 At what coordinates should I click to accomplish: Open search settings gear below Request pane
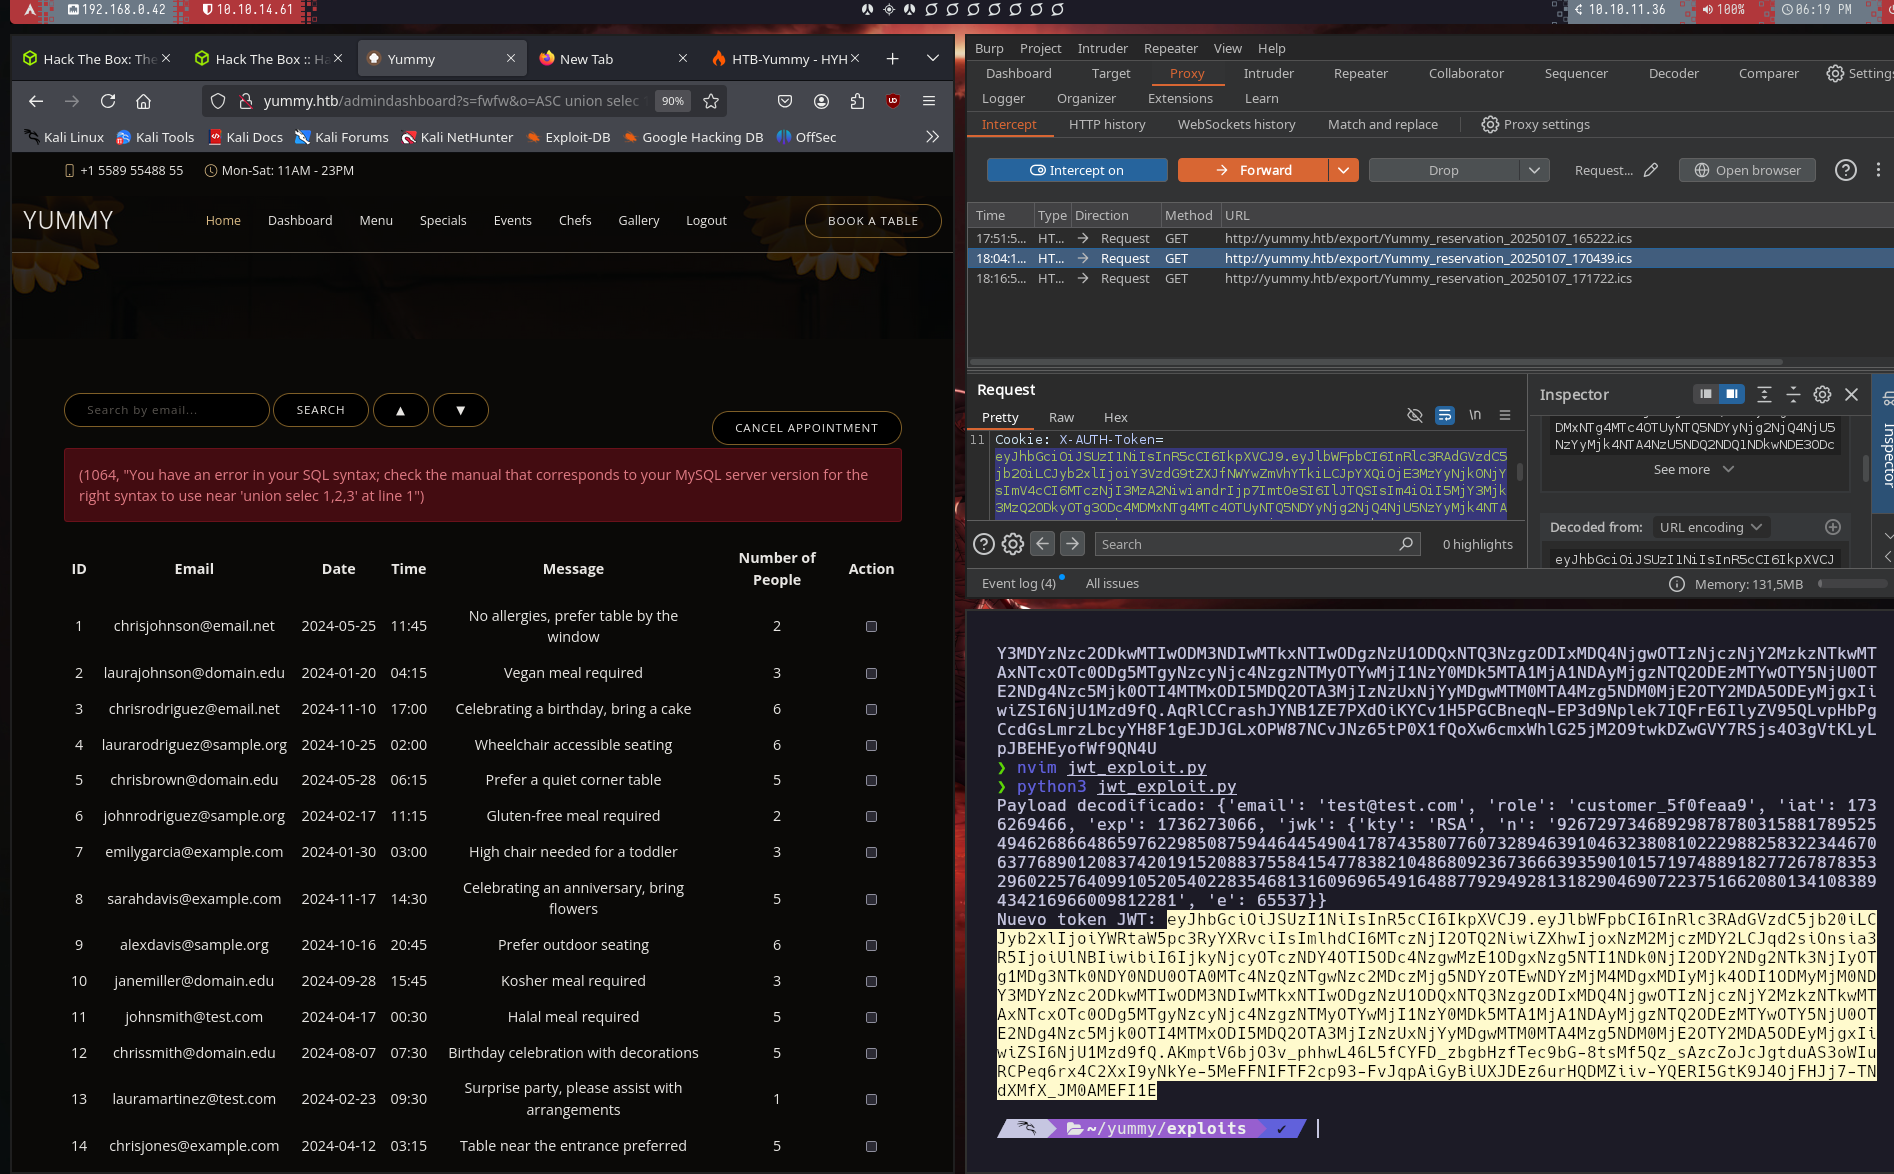[x=1013, y=544]
